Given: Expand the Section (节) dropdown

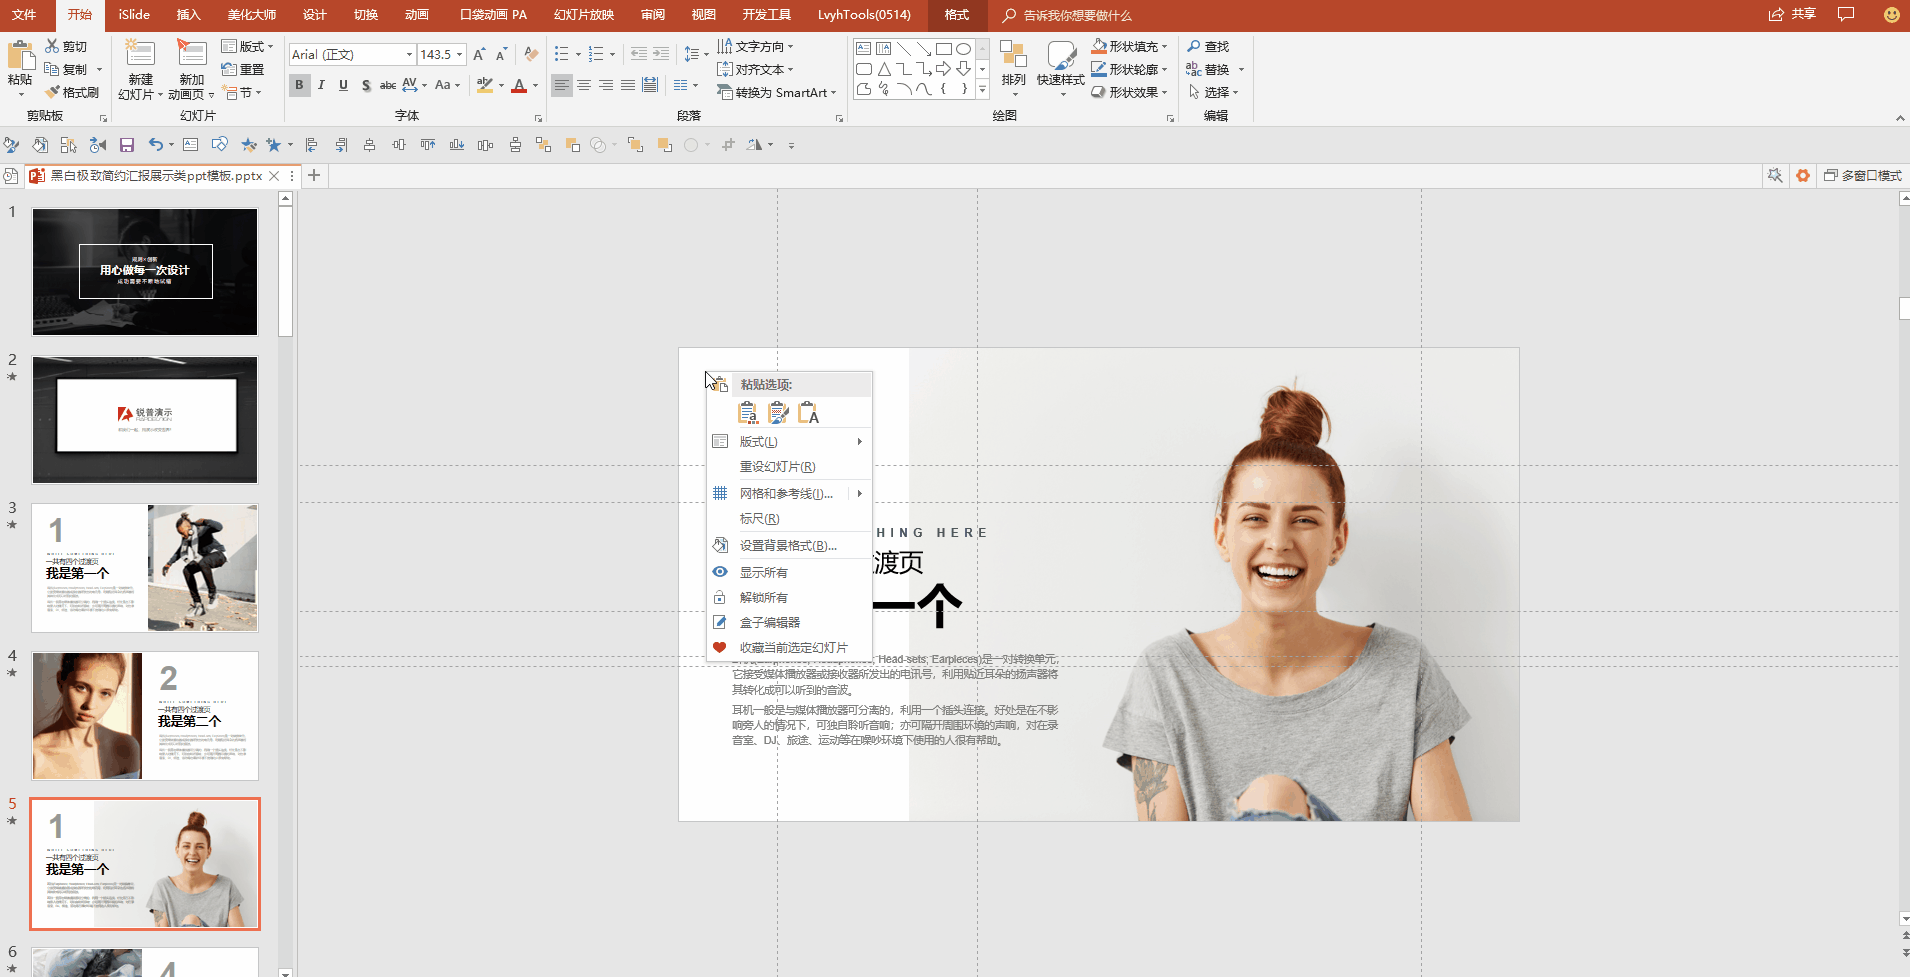Looking at the screenshot, I should click(x=243, y=93).
